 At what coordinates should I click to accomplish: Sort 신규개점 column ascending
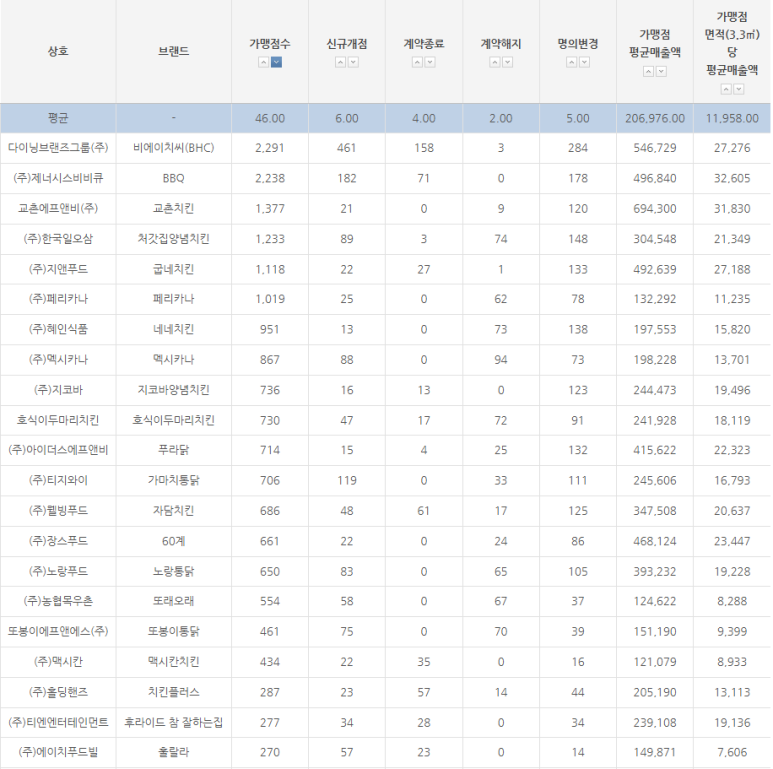[x=340, y=62]
